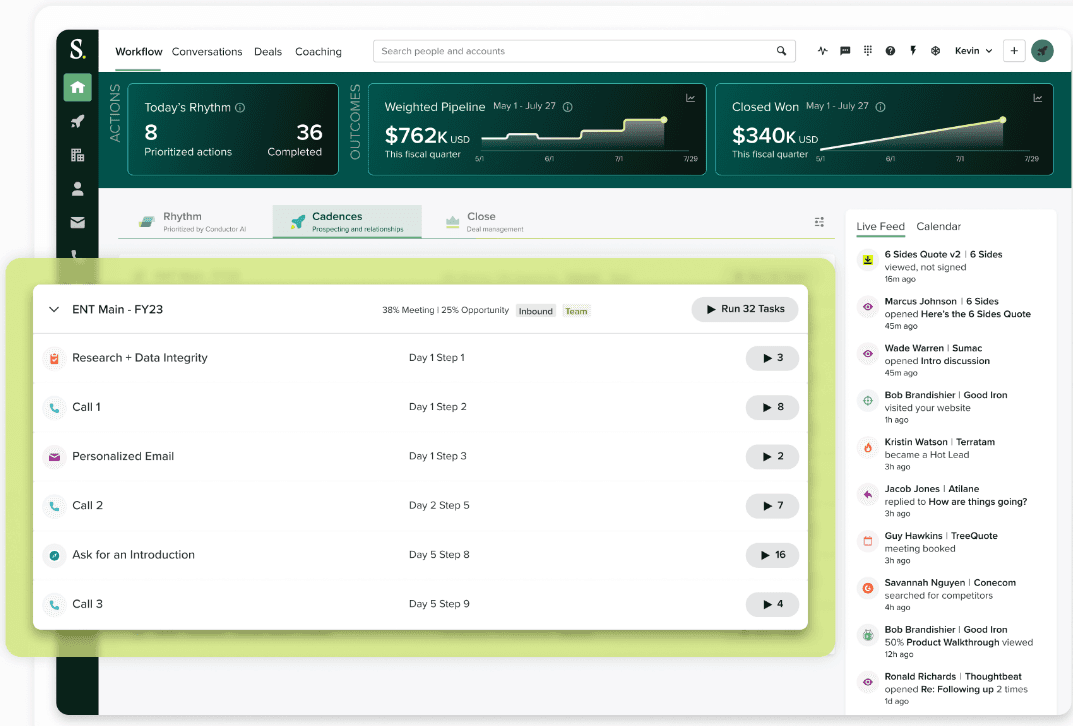Toggle the Inbound filter chip

click(535, 311)
